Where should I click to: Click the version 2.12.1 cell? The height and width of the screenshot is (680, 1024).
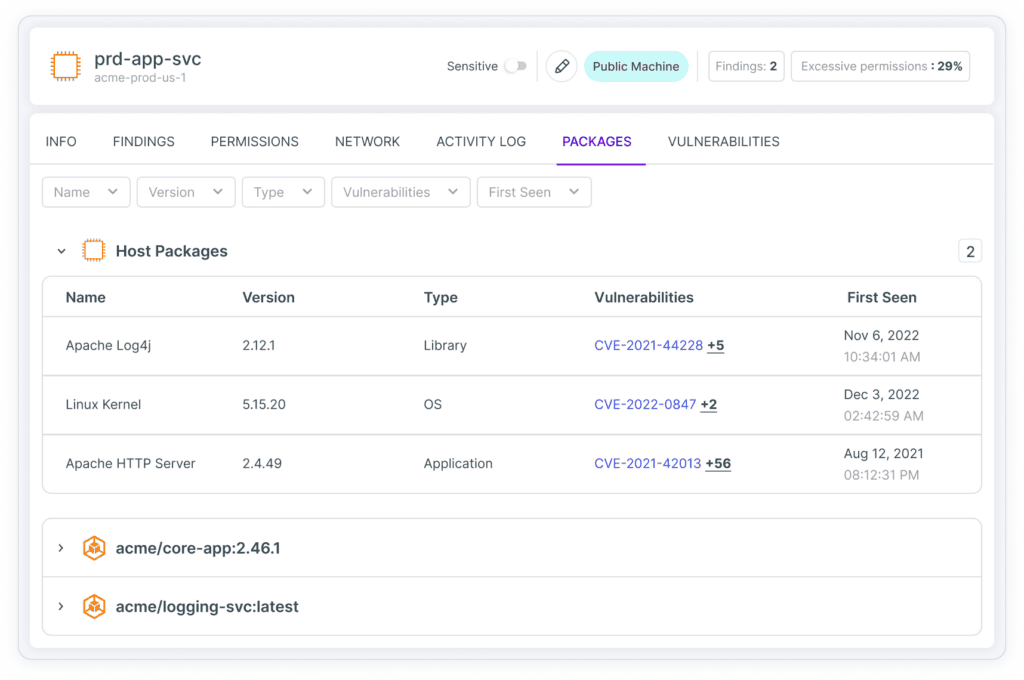click(259, 346)
